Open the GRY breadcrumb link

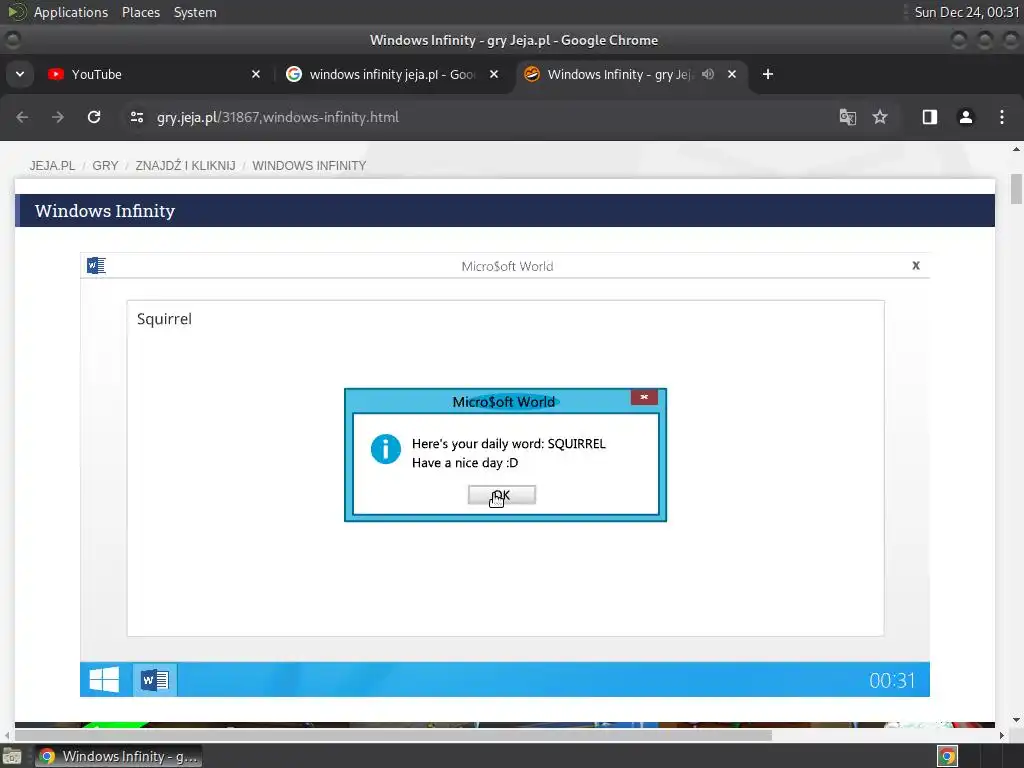click(105, 166)
